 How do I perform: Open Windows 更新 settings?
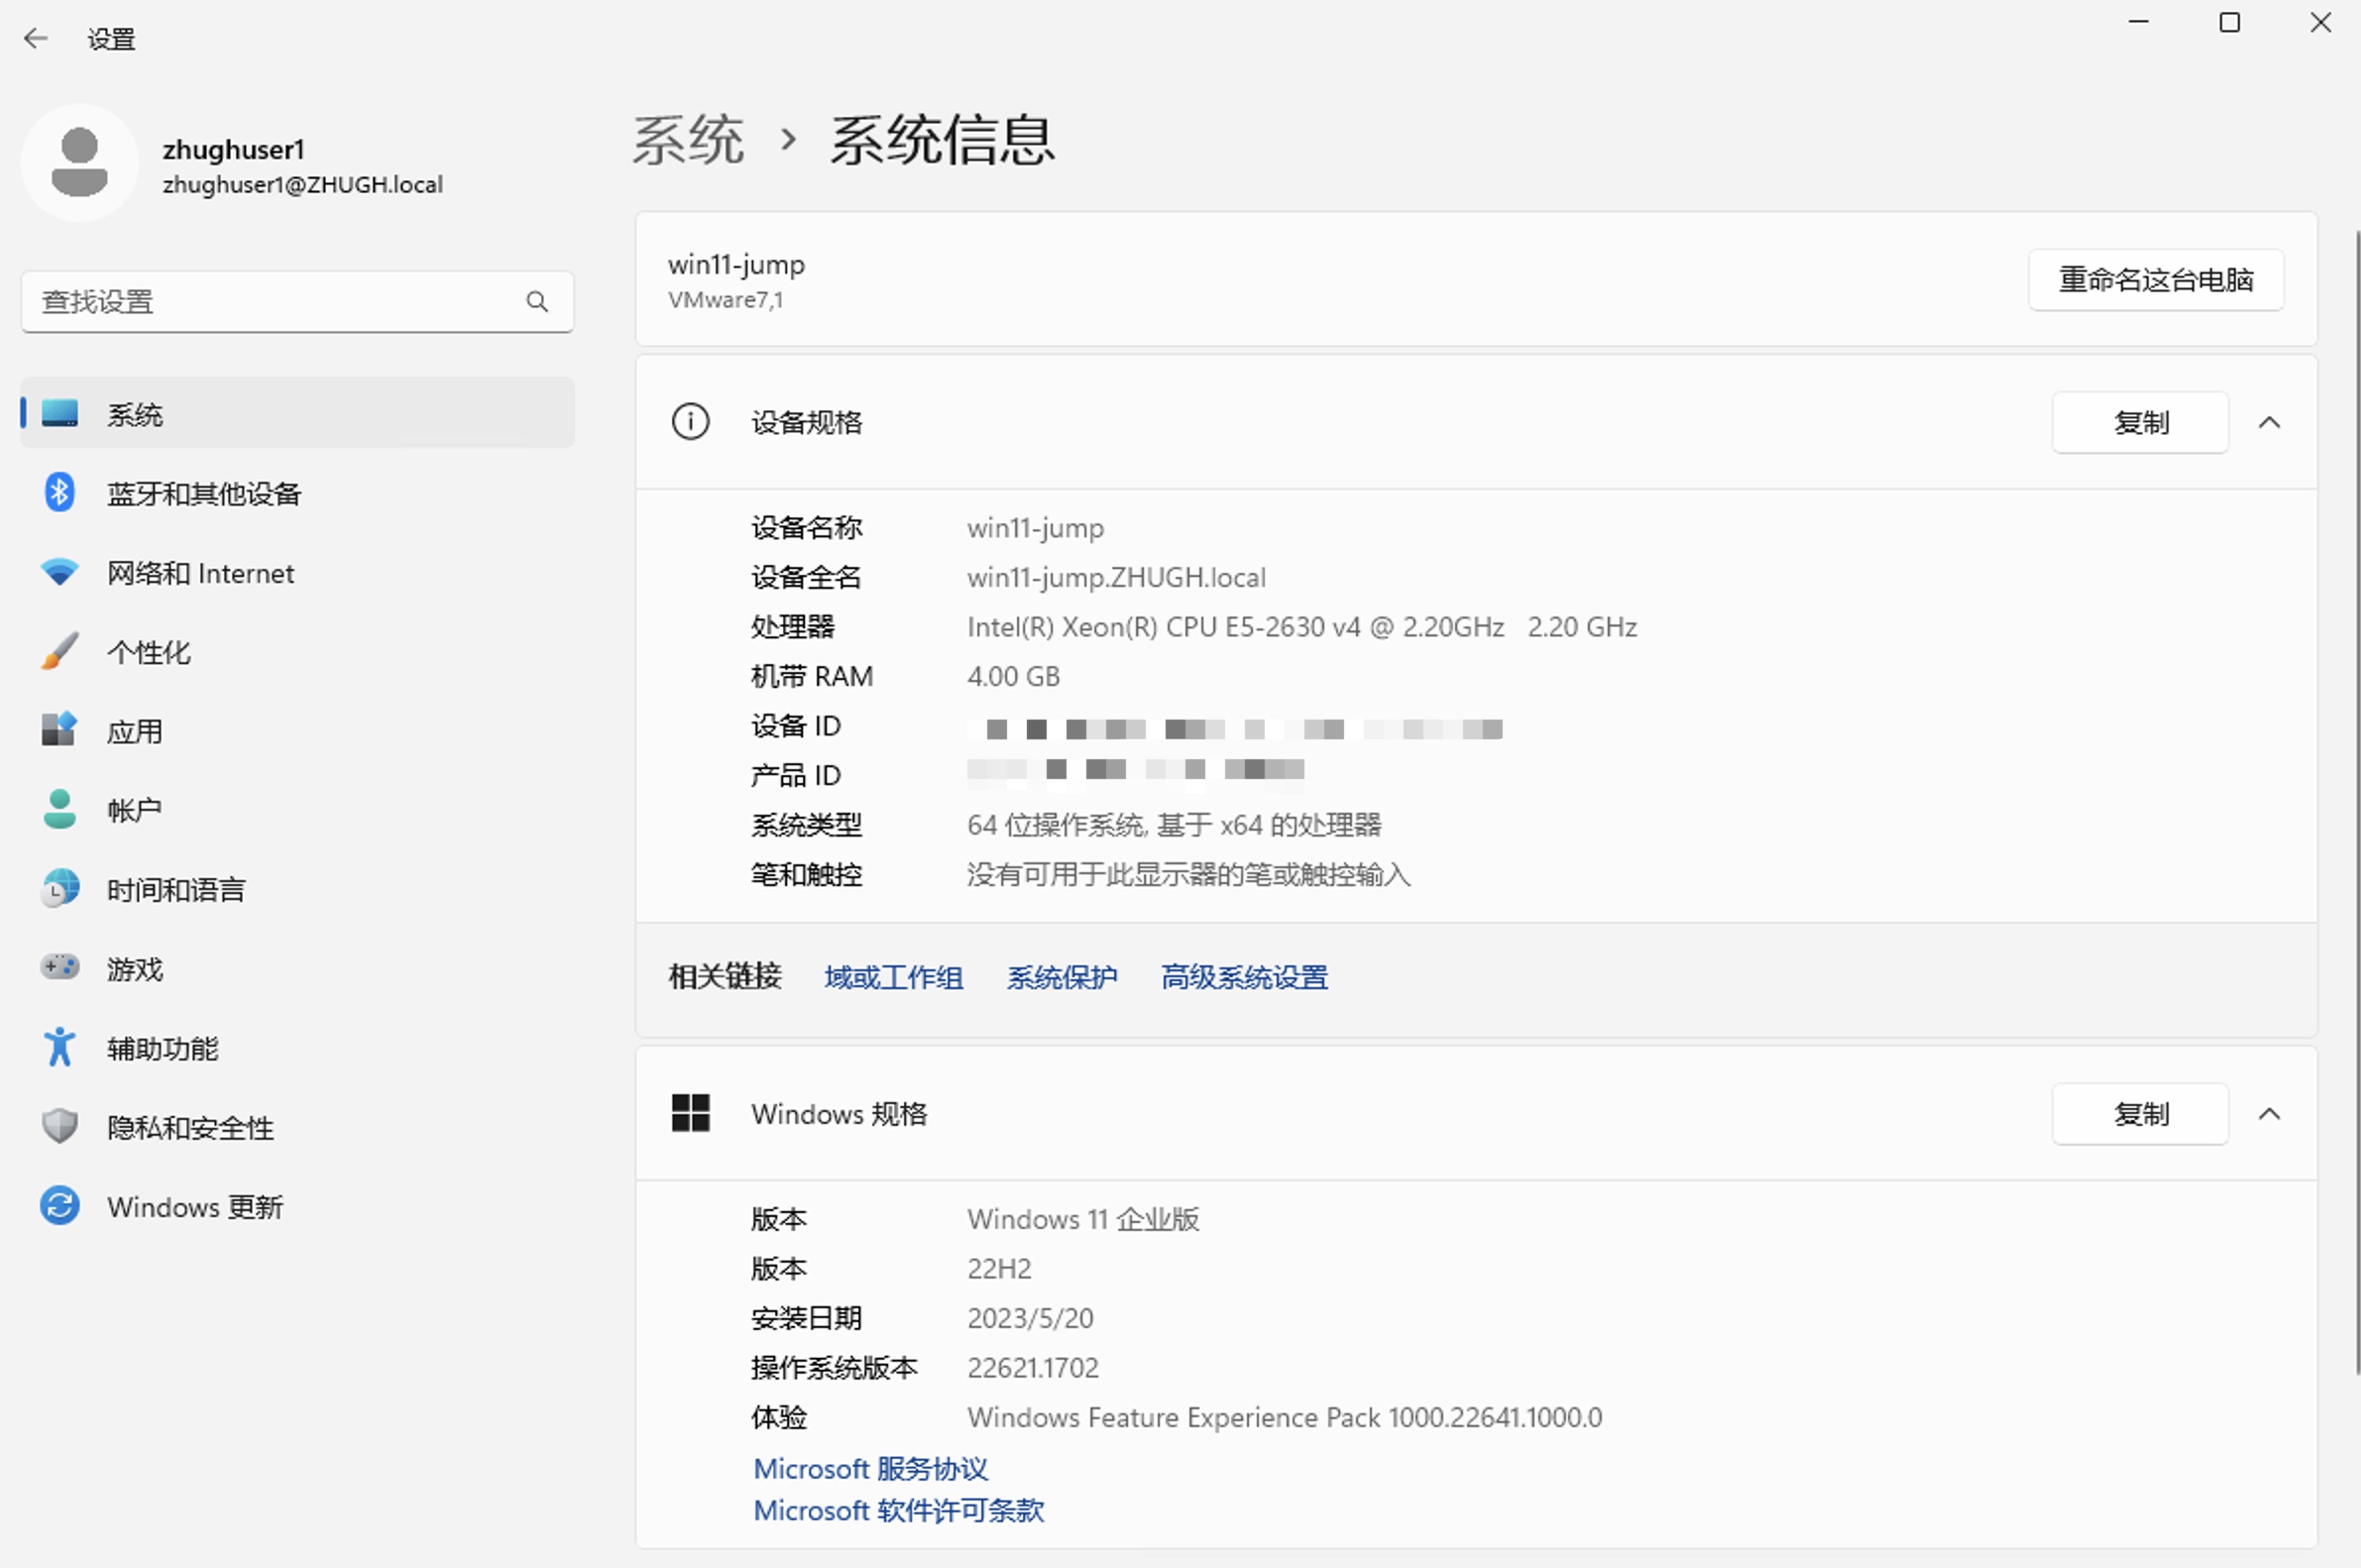pyautogui.click(x=298, y=1205)
